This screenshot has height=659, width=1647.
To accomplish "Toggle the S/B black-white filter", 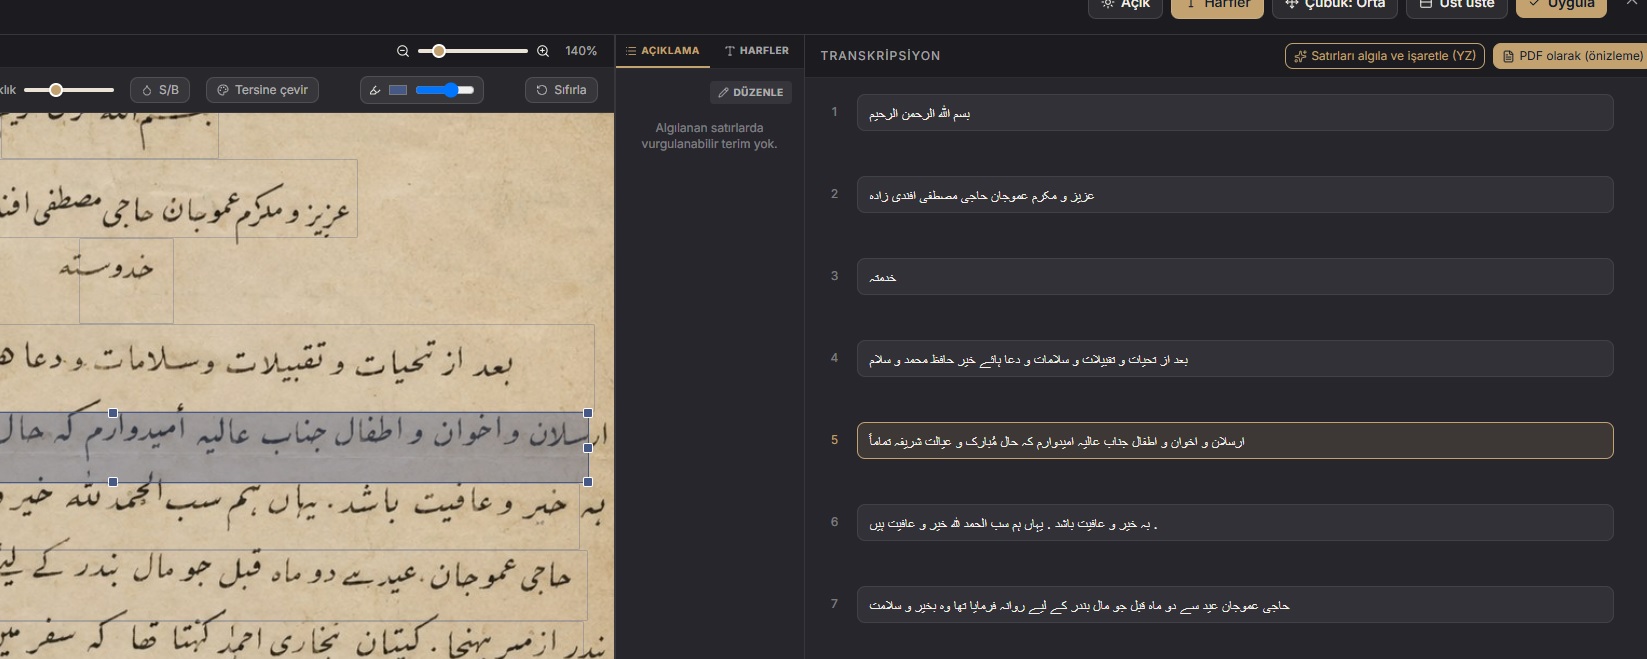I will (x=160, y=90).
